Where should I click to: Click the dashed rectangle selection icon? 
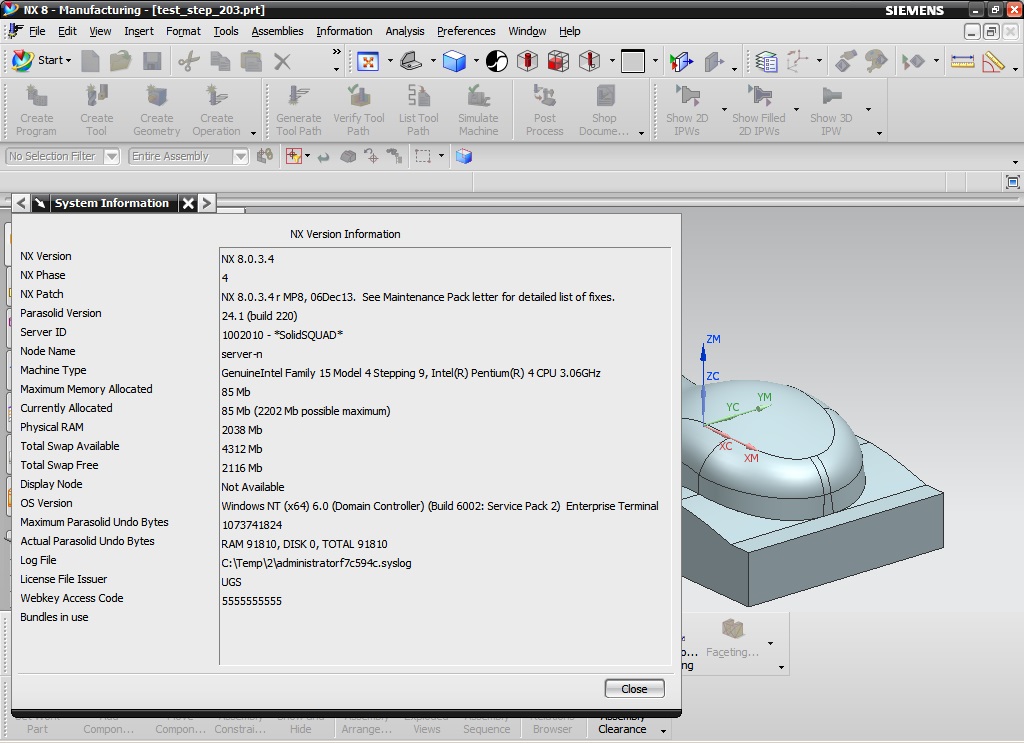(x=423, y=157)
